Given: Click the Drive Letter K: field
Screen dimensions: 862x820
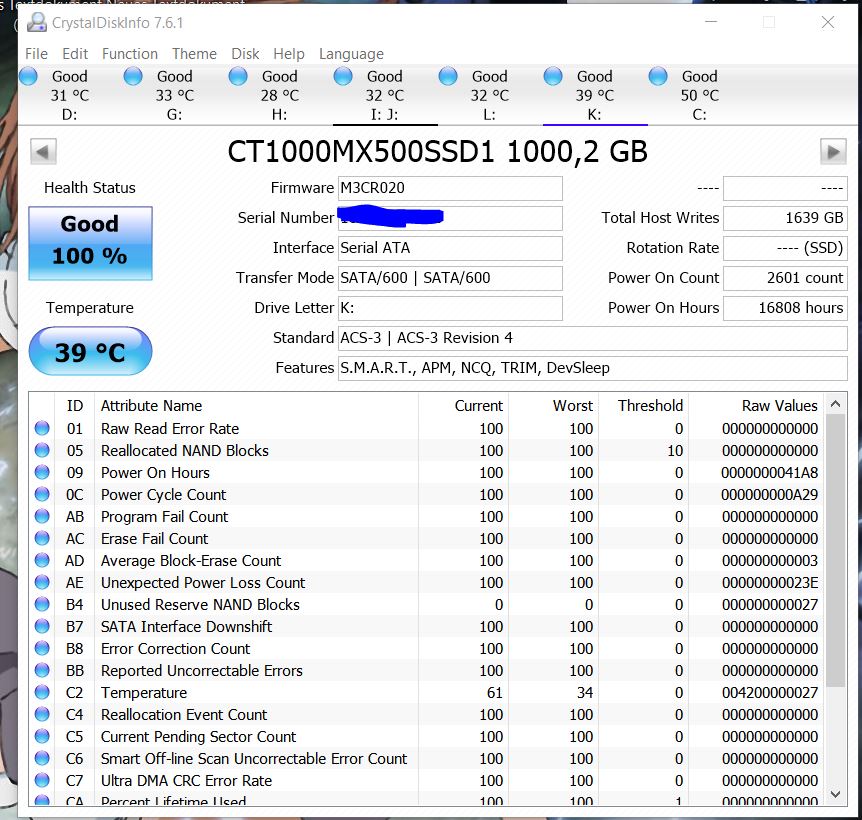Looking at the screenshot, I should (x=450, y=308).
